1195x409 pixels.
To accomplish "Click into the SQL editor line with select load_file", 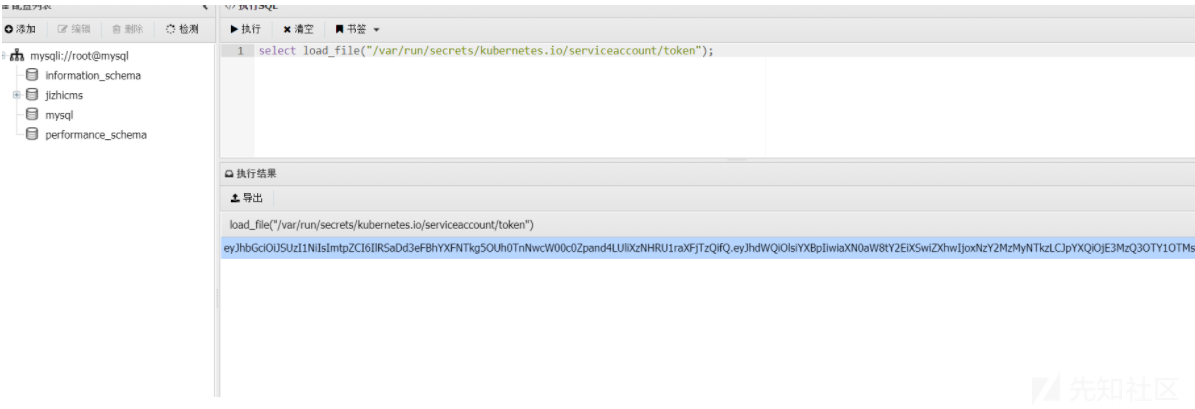I will pyautogui.click(x=486, y=51).
